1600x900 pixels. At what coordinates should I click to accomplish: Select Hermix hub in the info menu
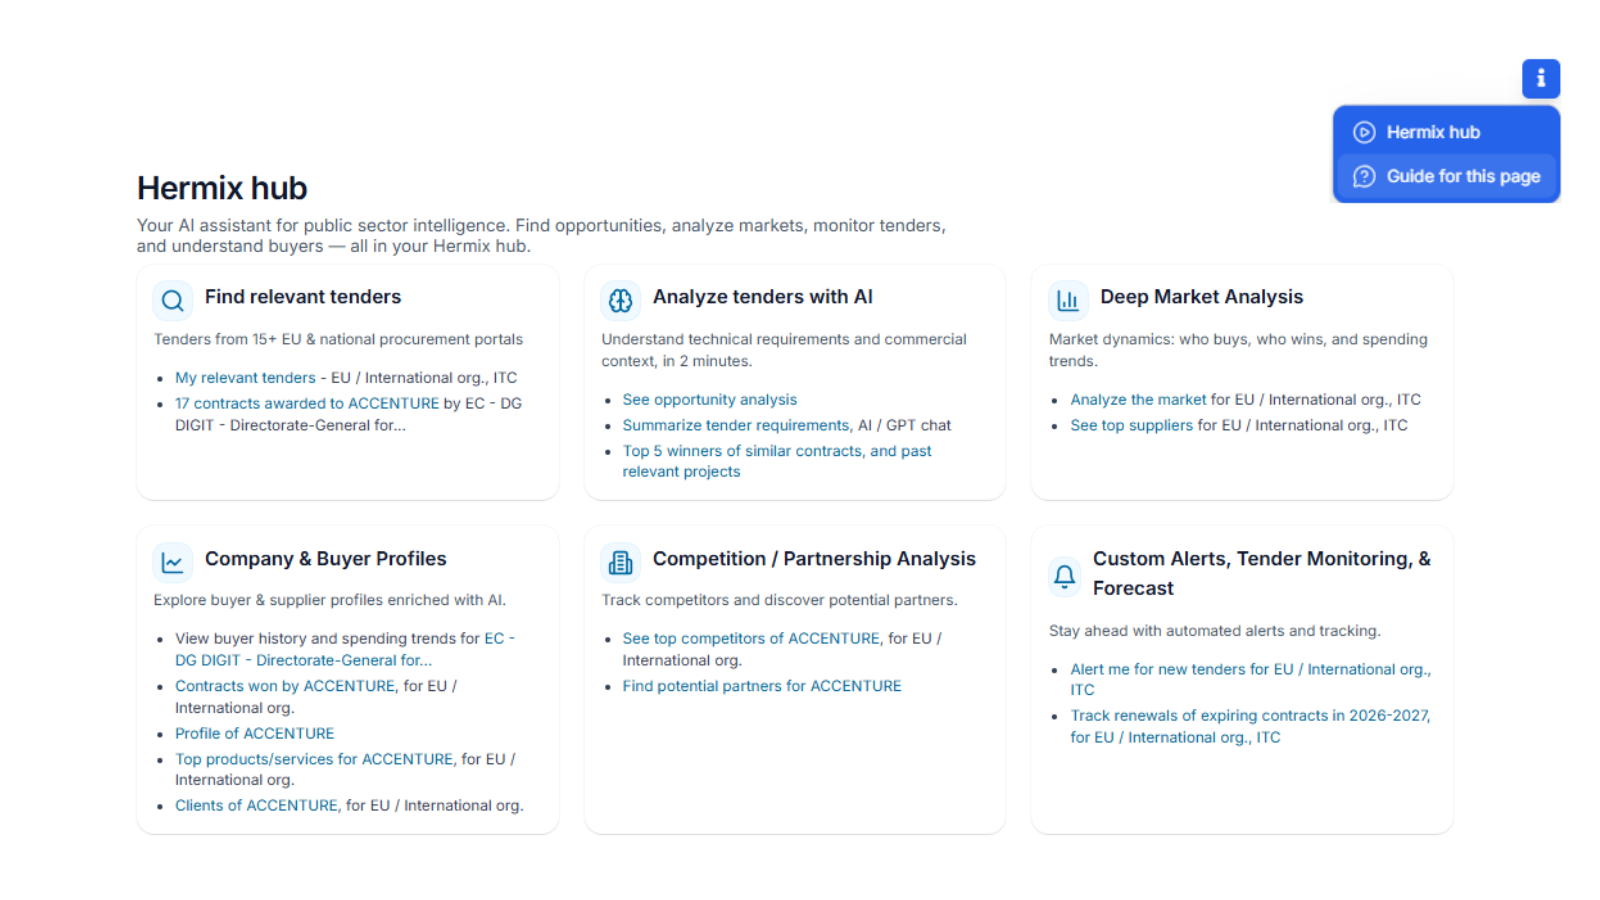1432,132
